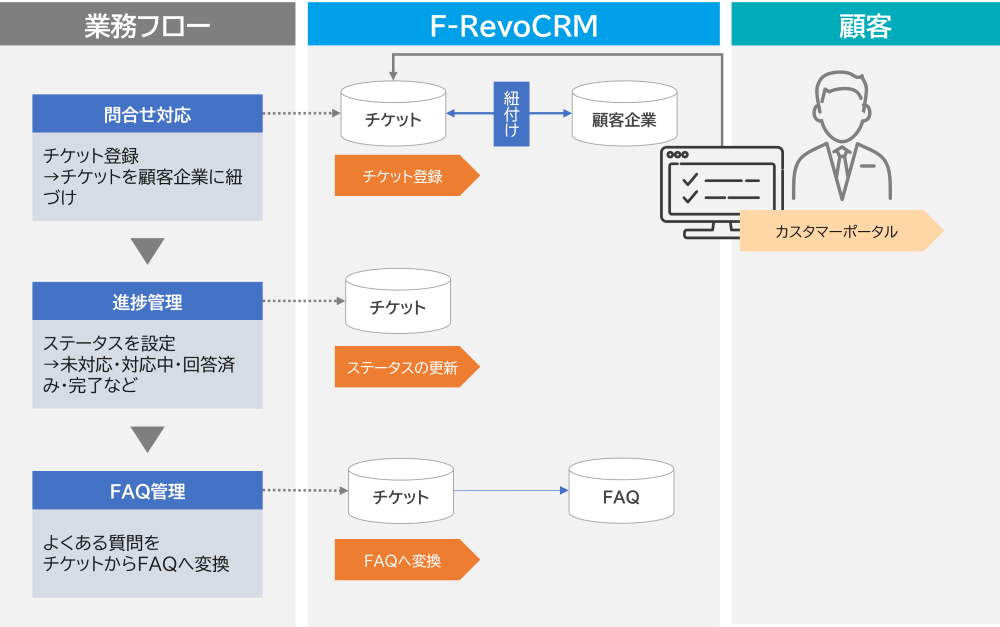Select the 顧客 column header
1000x627 pixels.
point(865,24)
